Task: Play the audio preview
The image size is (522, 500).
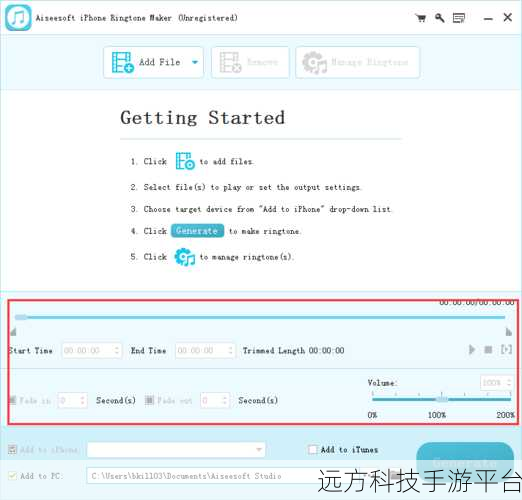Action: pyautogui.click(x=472, y=350)
